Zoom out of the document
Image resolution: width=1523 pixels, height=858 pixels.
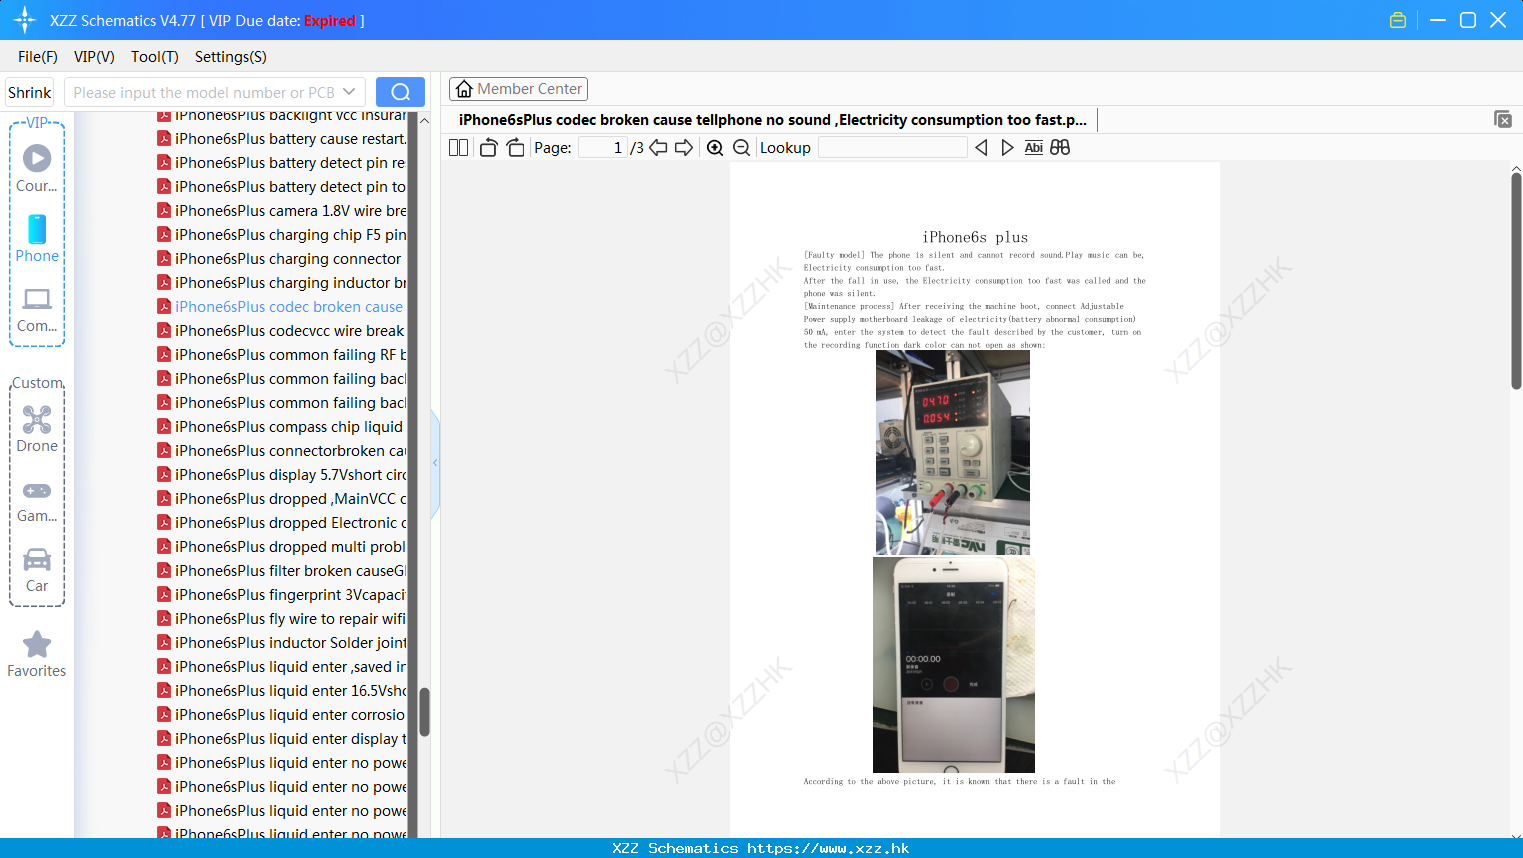741,148
